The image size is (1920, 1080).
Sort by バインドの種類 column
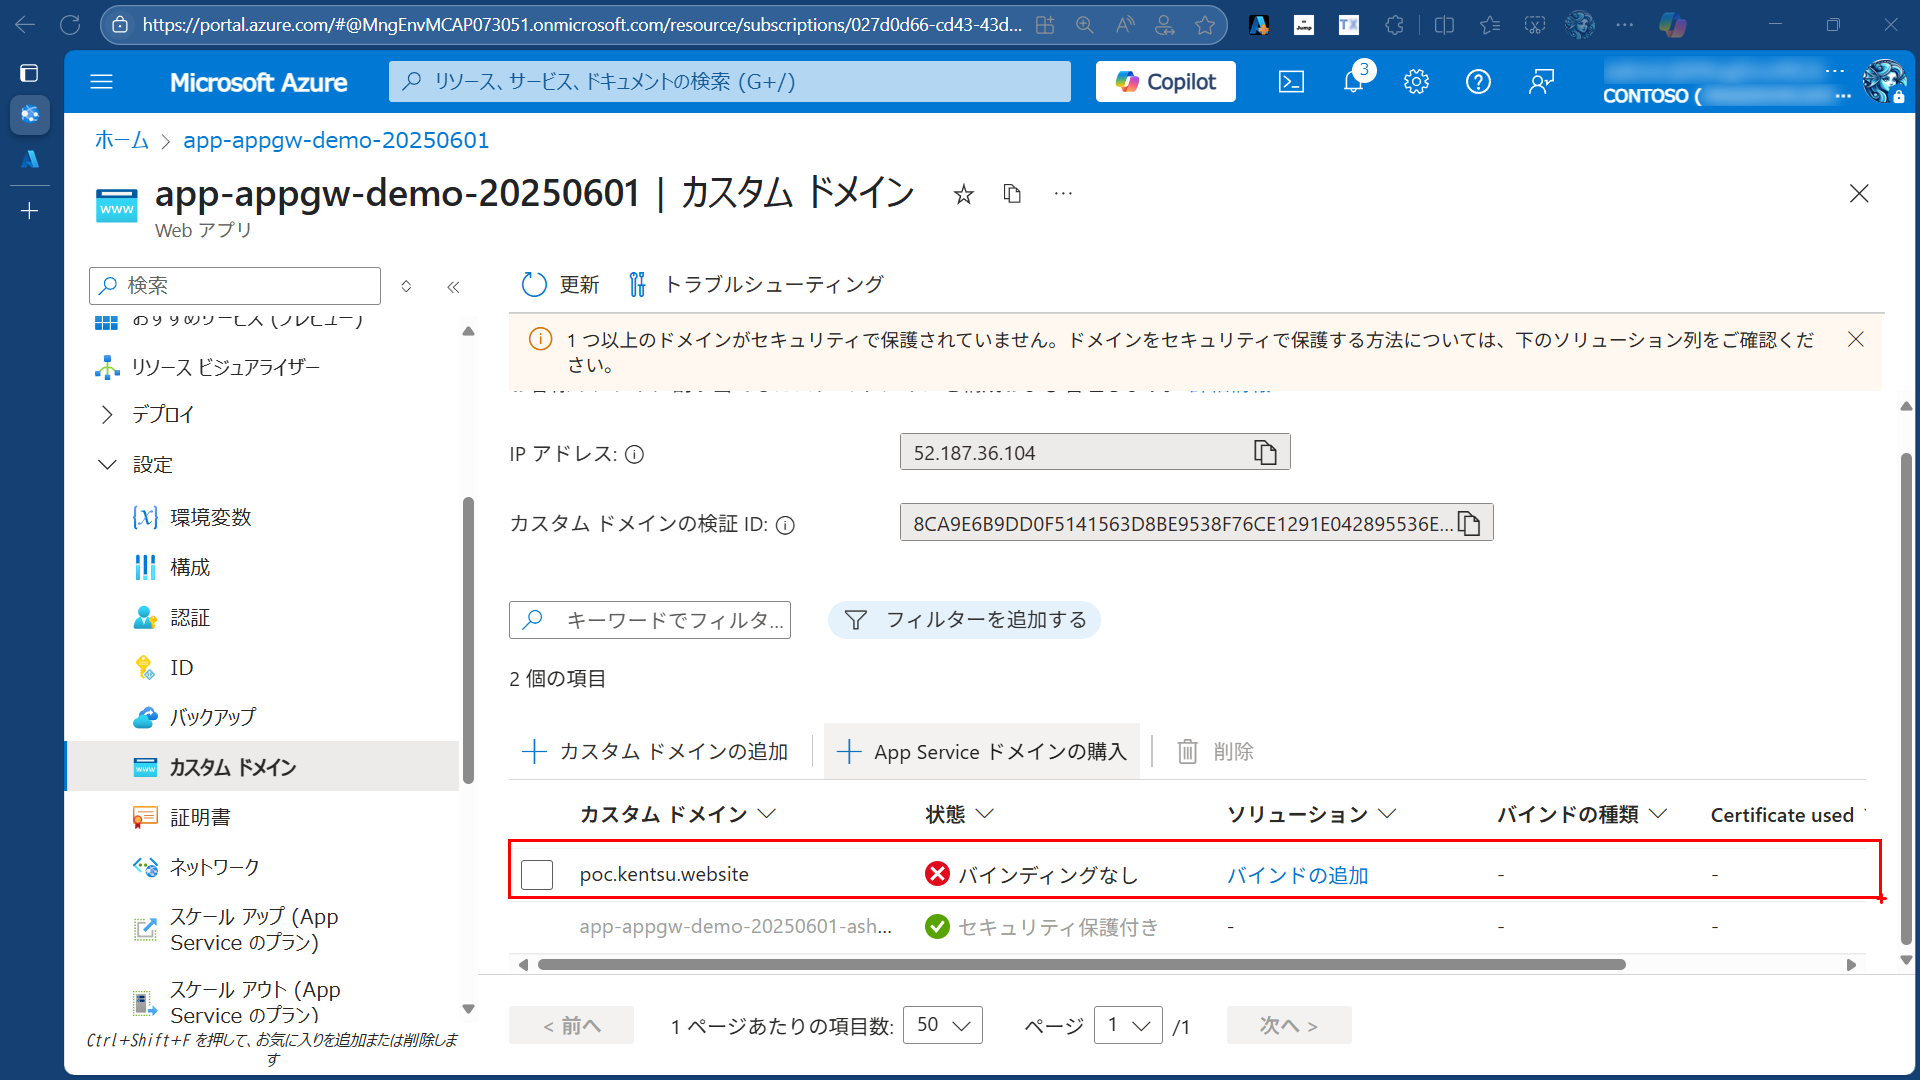1582,815
